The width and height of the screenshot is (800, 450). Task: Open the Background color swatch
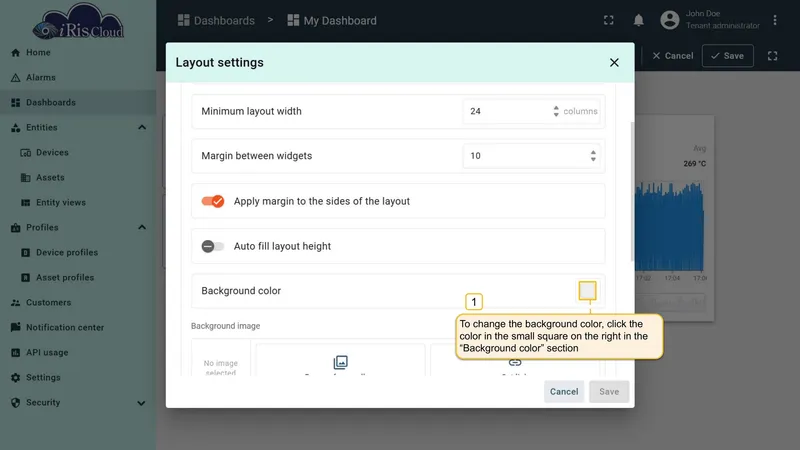point(587,291)
